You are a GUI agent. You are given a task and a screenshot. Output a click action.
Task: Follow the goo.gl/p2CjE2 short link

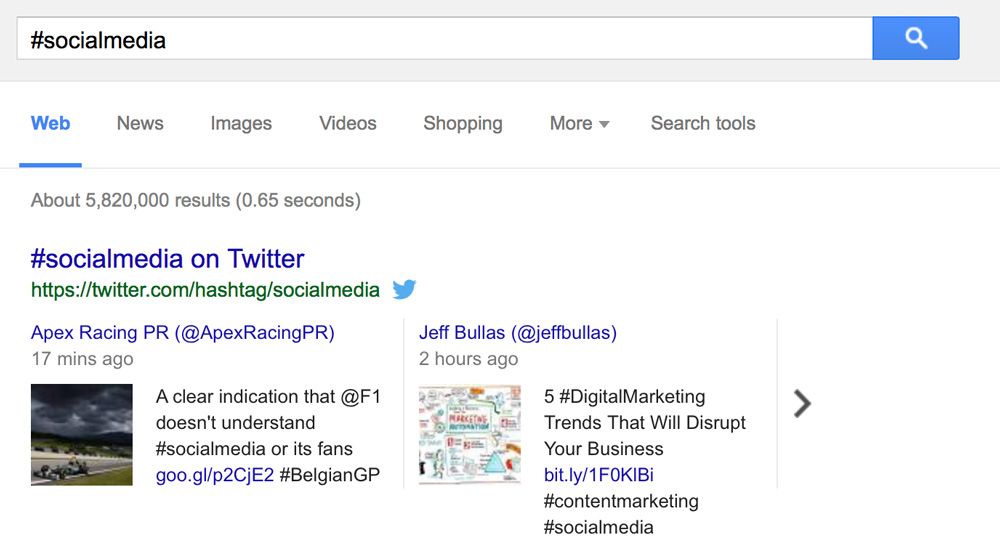coord(215,475)
